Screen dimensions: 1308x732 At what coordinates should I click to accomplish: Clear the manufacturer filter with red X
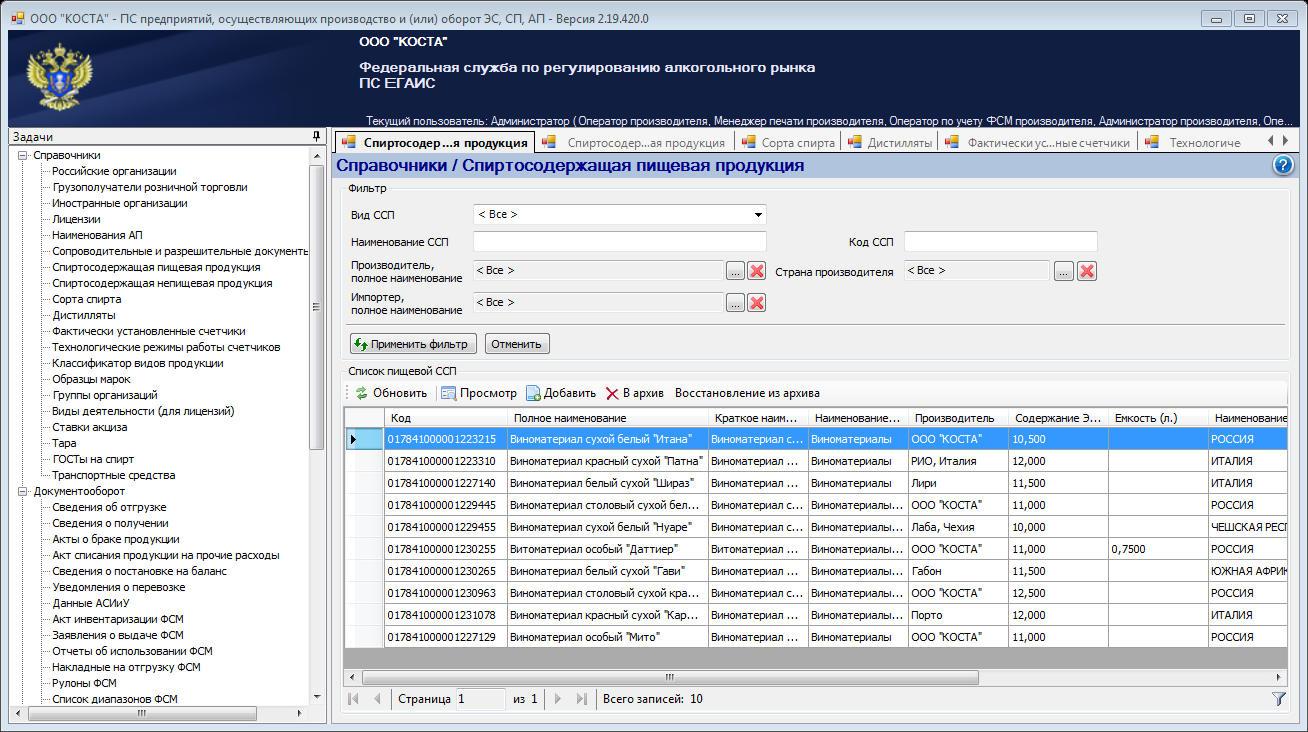pos(757,271)
